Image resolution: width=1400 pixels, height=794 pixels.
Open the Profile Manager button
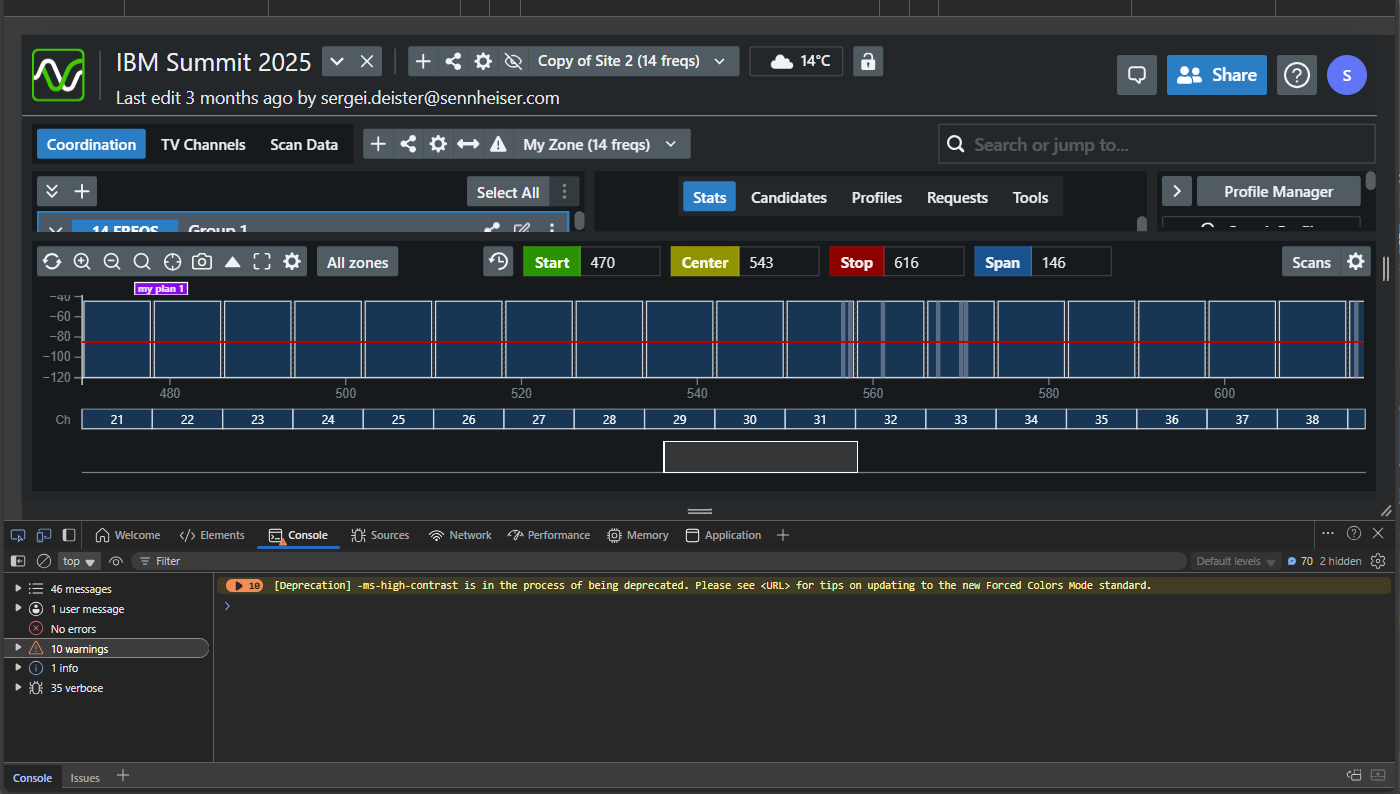(1279, 191)
